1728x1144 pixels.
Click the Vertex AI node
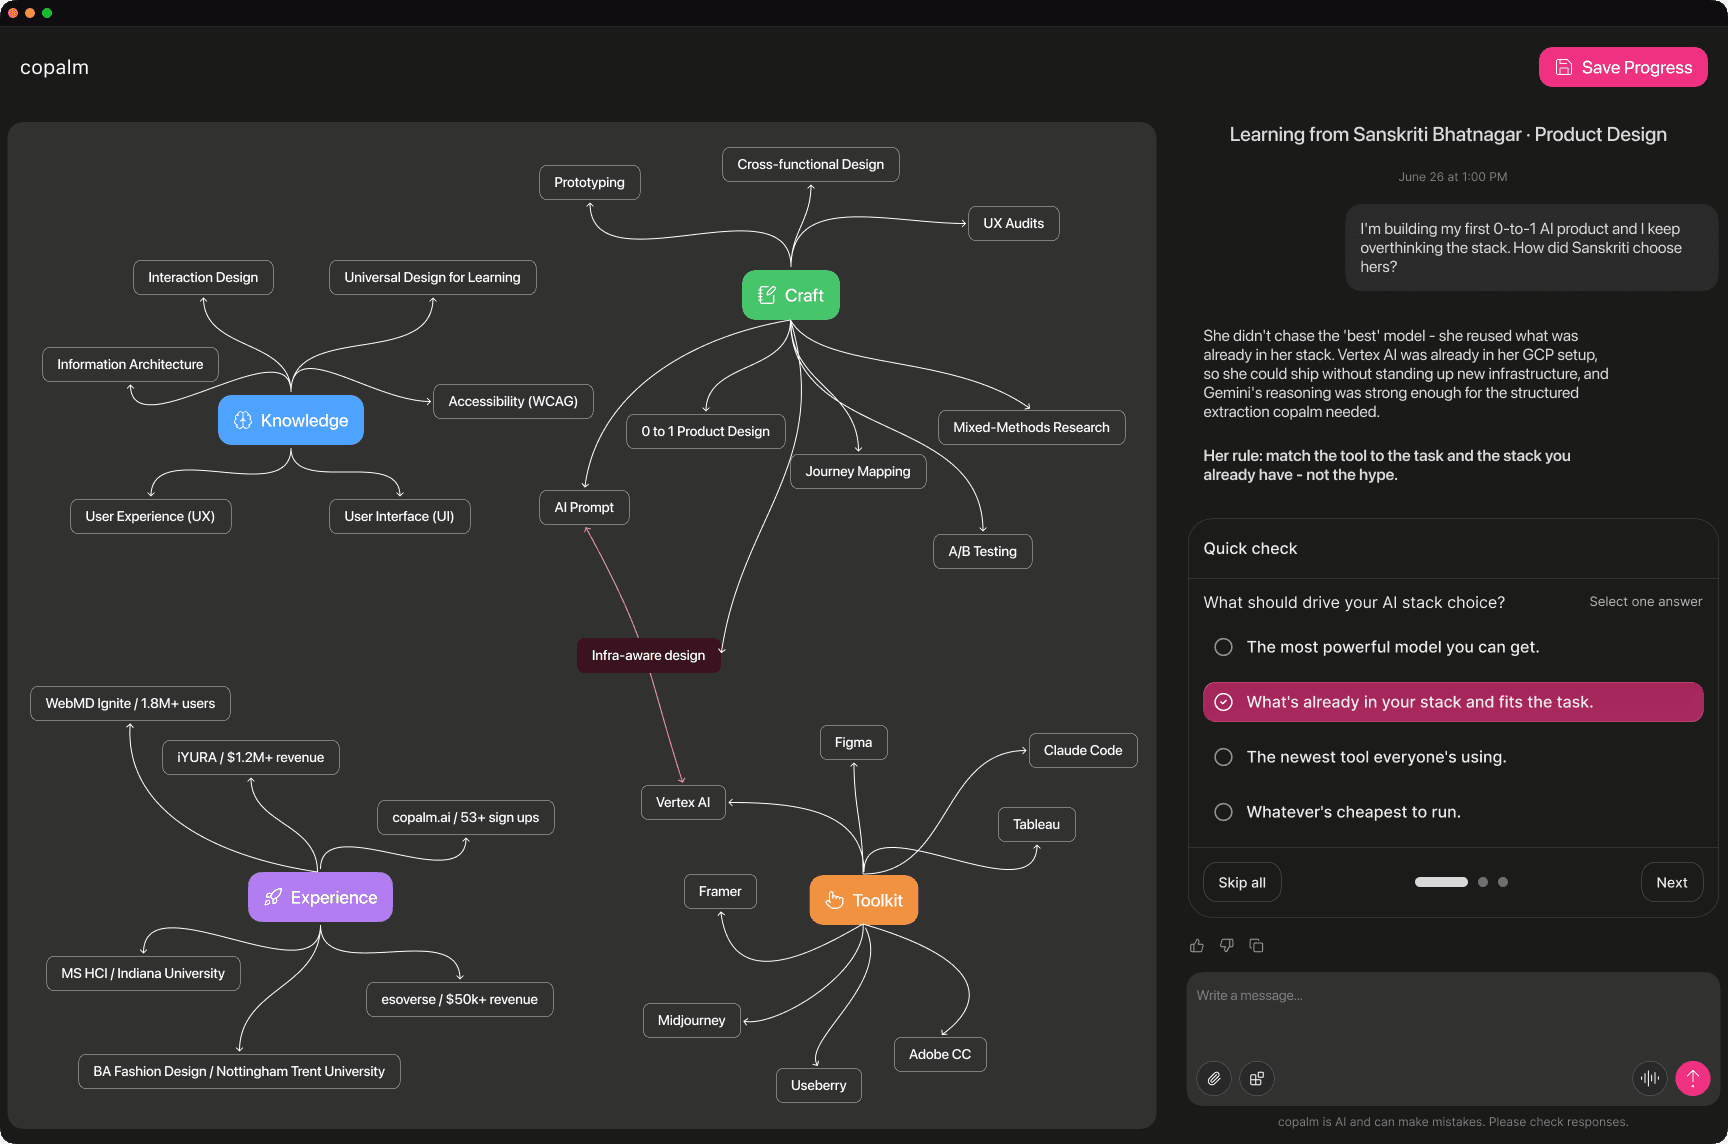(x=683, y=802)
